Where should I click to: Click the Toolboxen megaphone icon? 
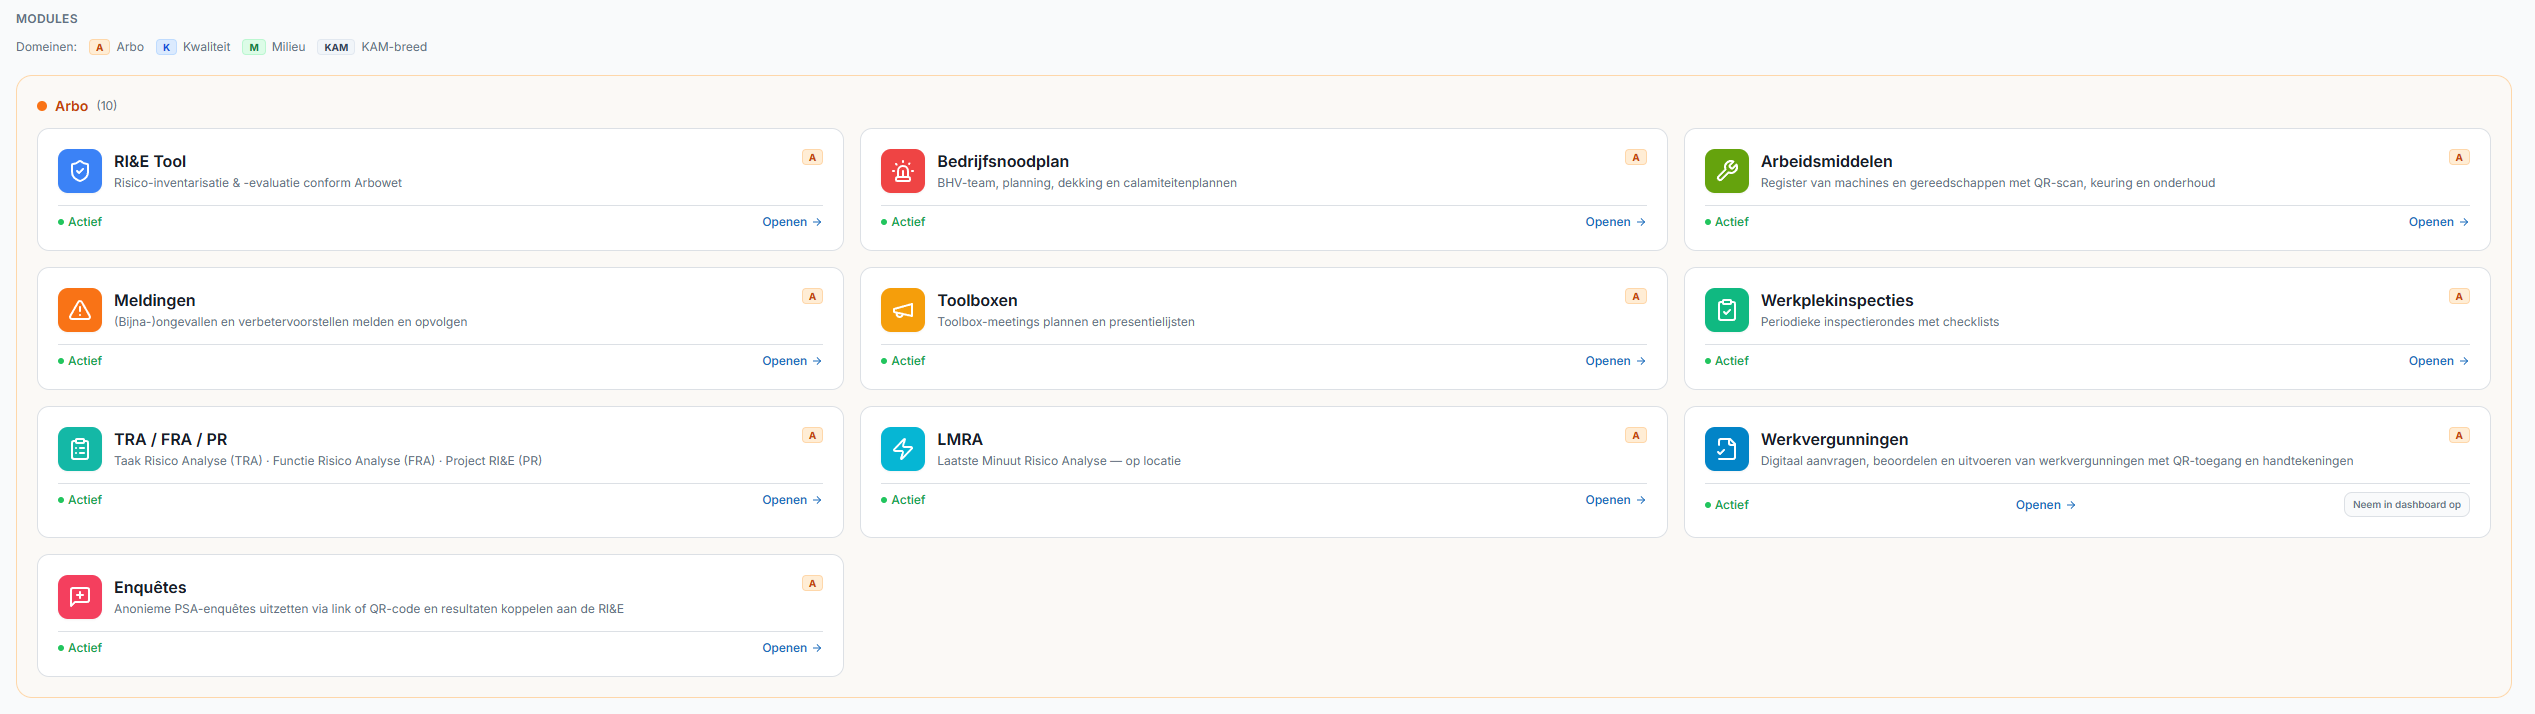[x=903, y=310]
